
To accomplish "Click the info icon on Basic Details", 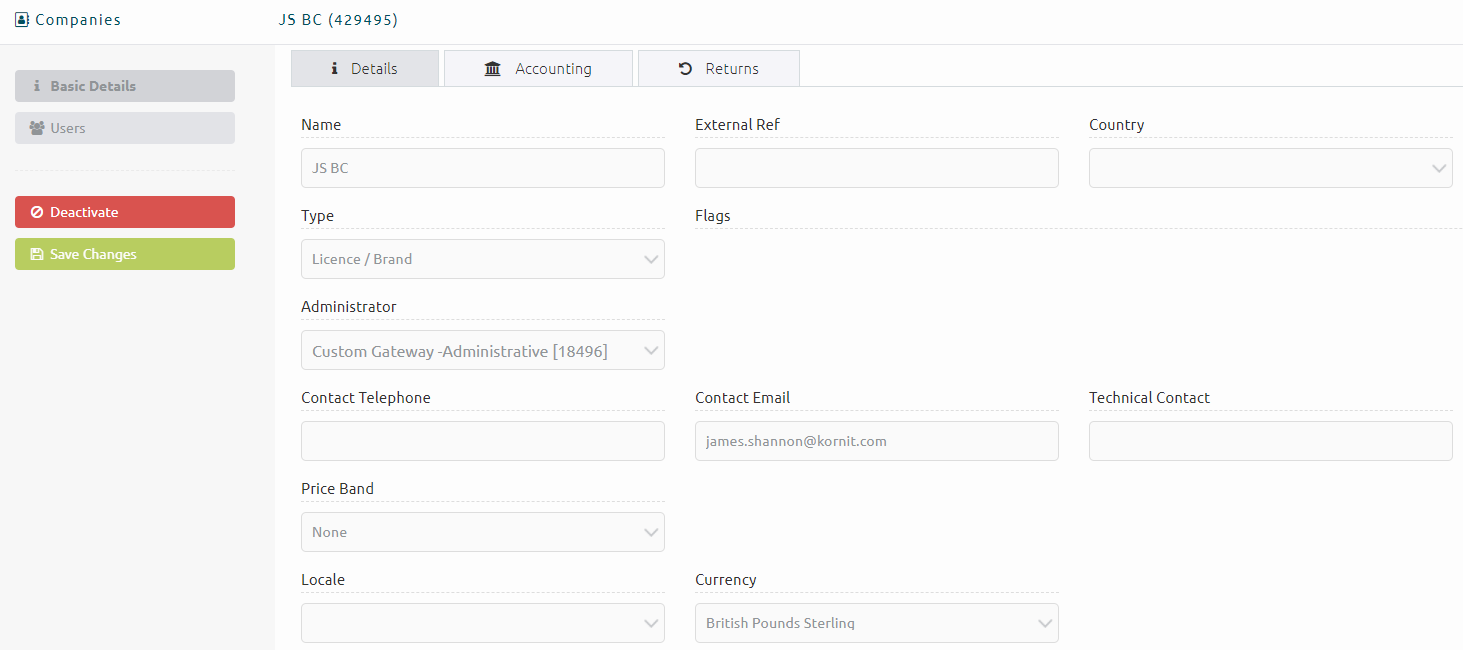I will (x=37, y=86).
